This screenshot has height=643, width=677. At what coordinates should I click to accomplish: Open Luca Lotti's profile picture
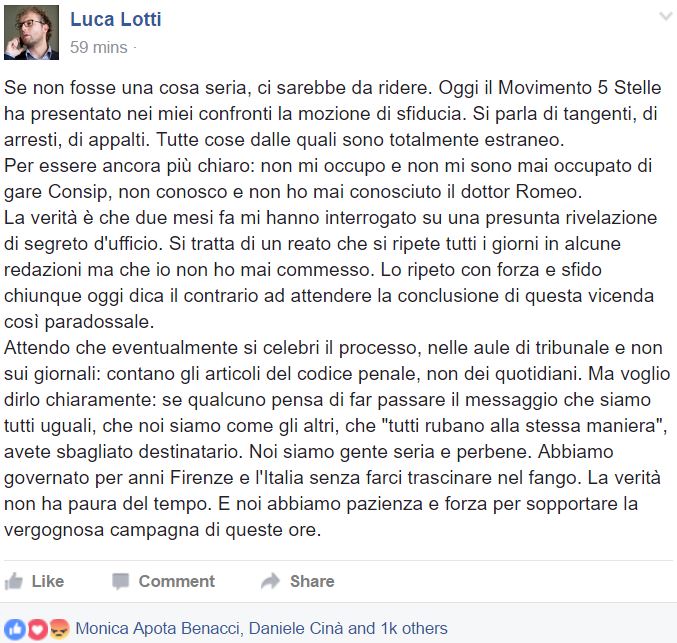[x=32, y=32]
